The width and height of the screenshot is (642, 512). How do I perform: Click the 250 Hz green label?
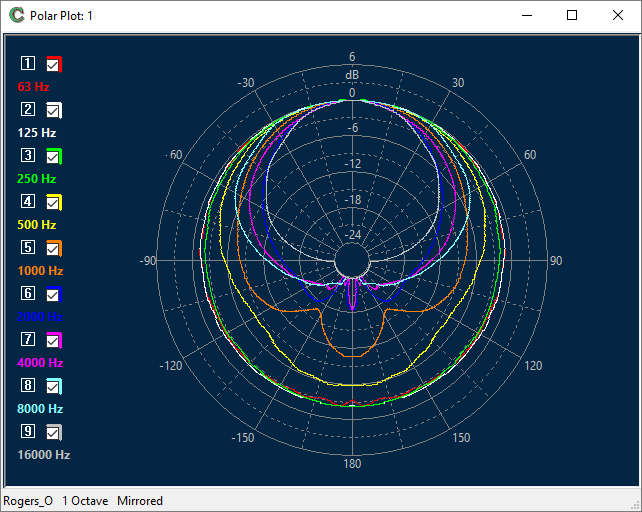point(36,179)
